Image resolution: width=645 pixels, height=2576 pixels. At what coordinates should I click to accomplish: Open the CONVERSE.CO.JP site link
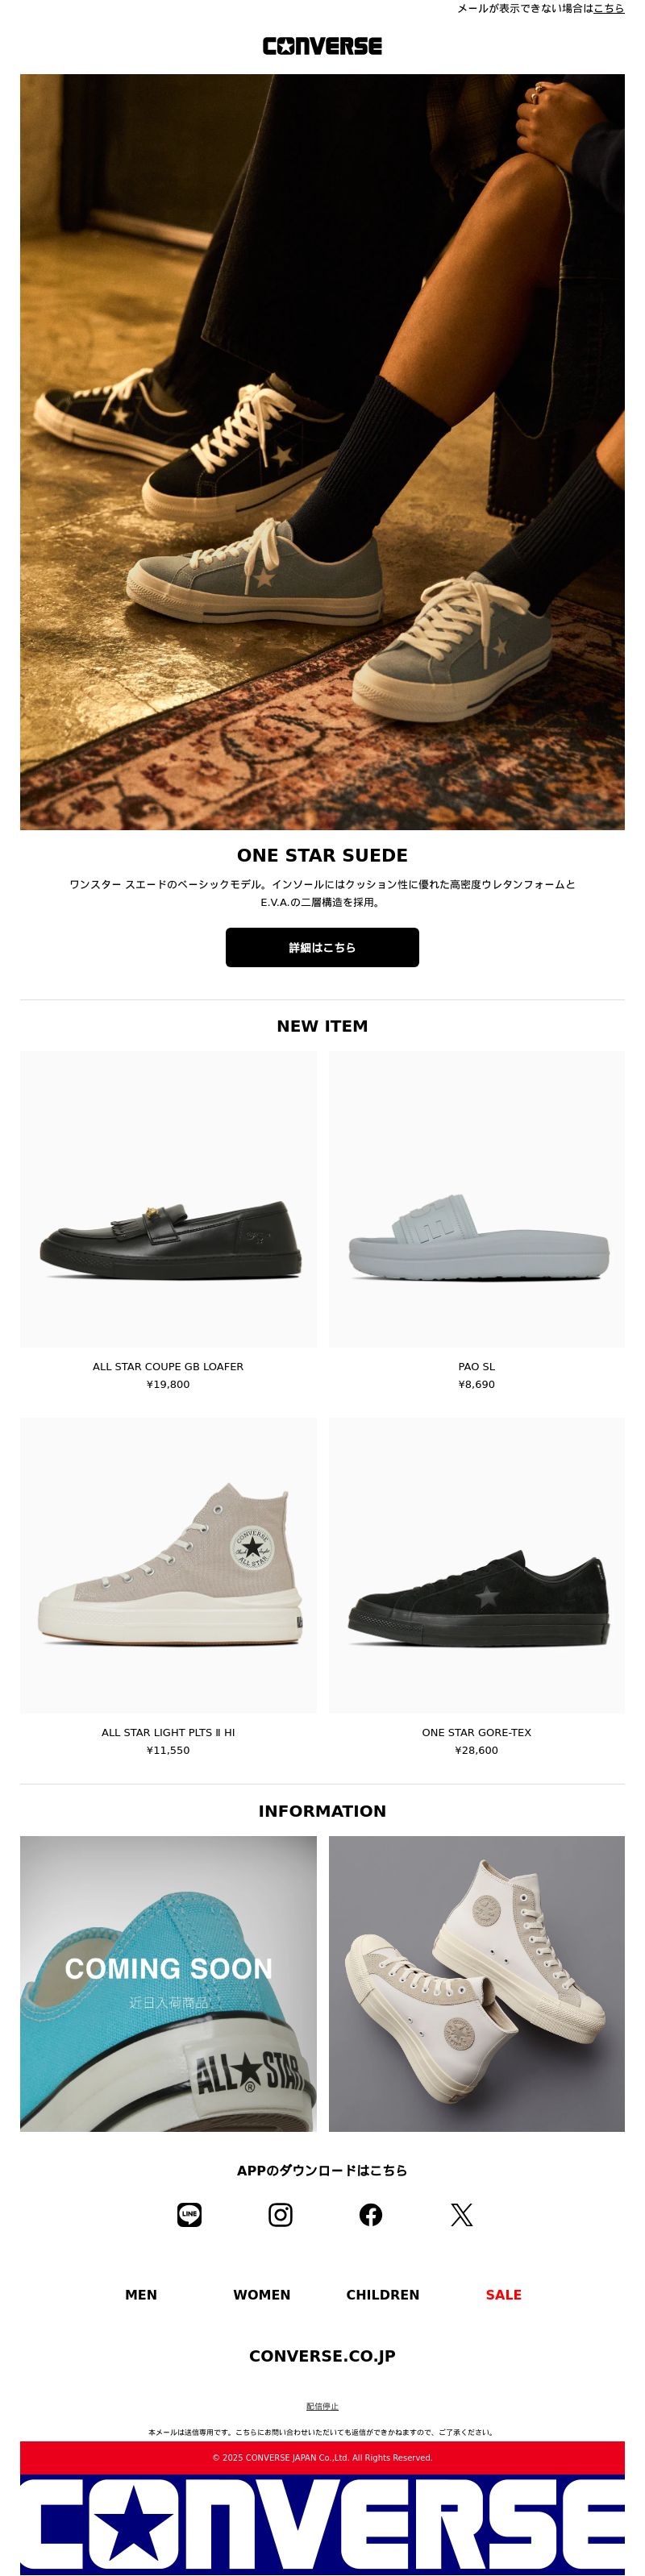(x=322, y=2356)
